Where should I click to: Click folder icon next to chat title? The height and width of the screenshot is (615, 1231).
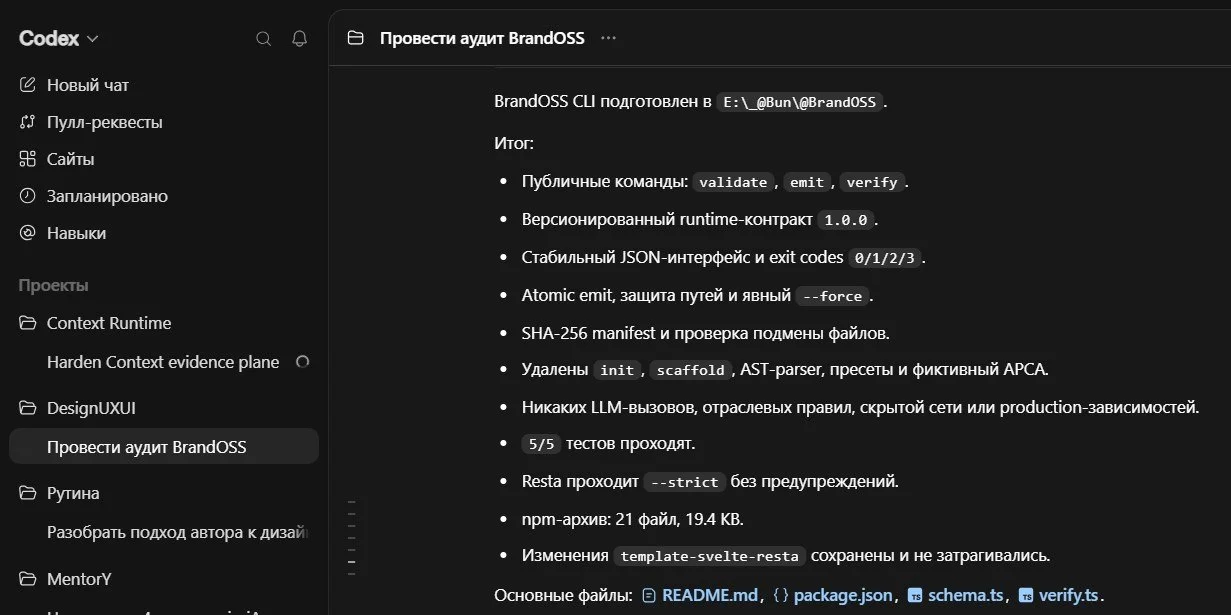[355, 39]
